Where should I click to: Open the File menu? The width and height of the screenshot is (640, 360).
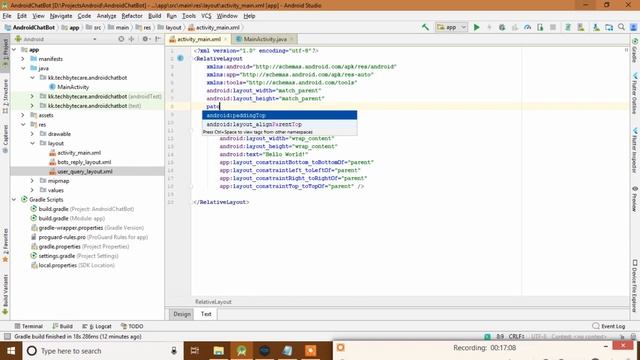(x=7, y=16)
